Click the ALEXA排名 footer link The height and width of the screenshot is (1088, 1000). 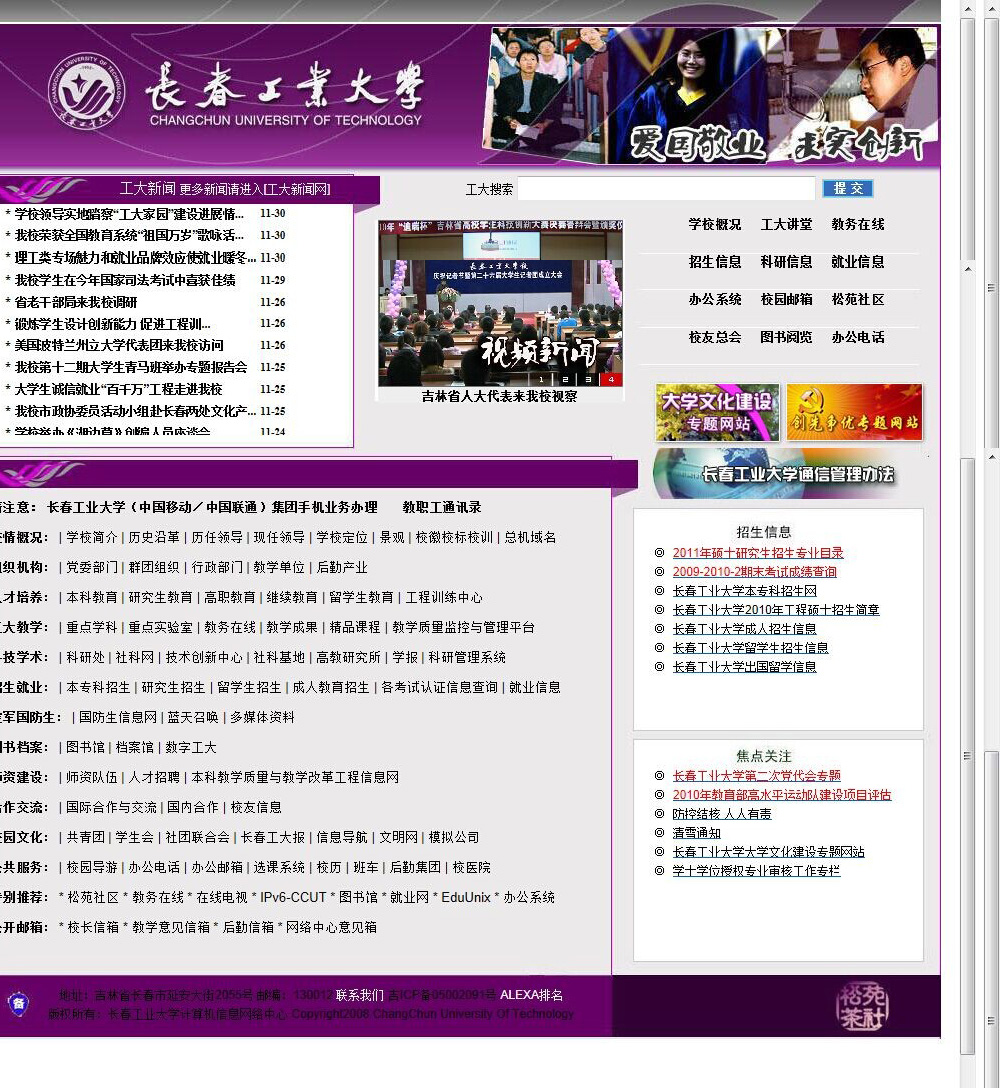click(x=531, y=995)
